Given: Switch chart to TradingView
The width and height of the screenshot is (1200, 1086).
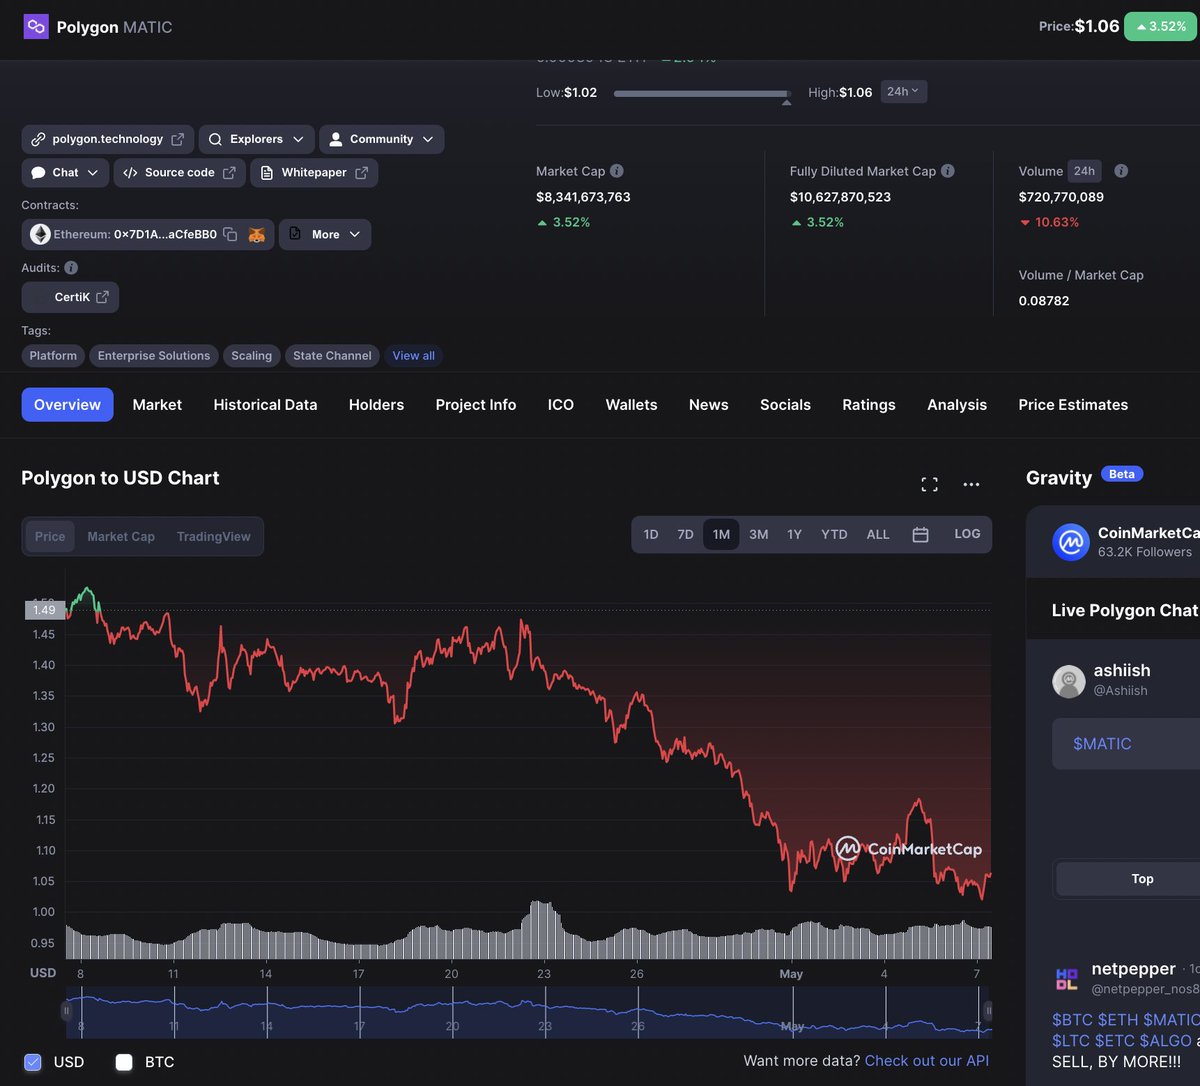Looking at the screenshot, I should coord(214,536).
